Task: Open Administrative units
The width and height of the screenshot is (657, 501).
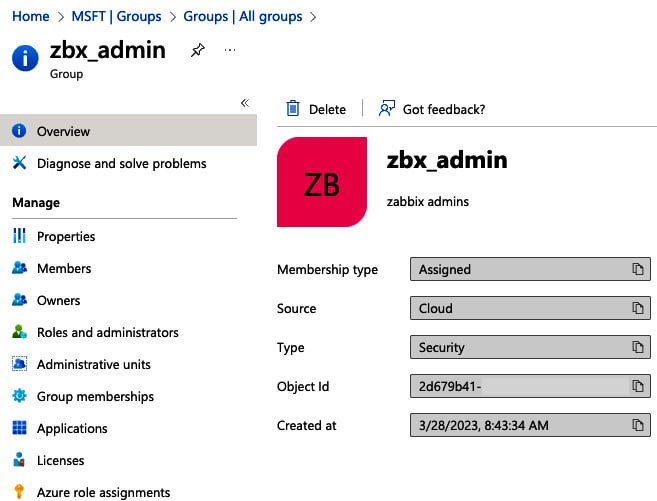Action: (x=94, y=364)
